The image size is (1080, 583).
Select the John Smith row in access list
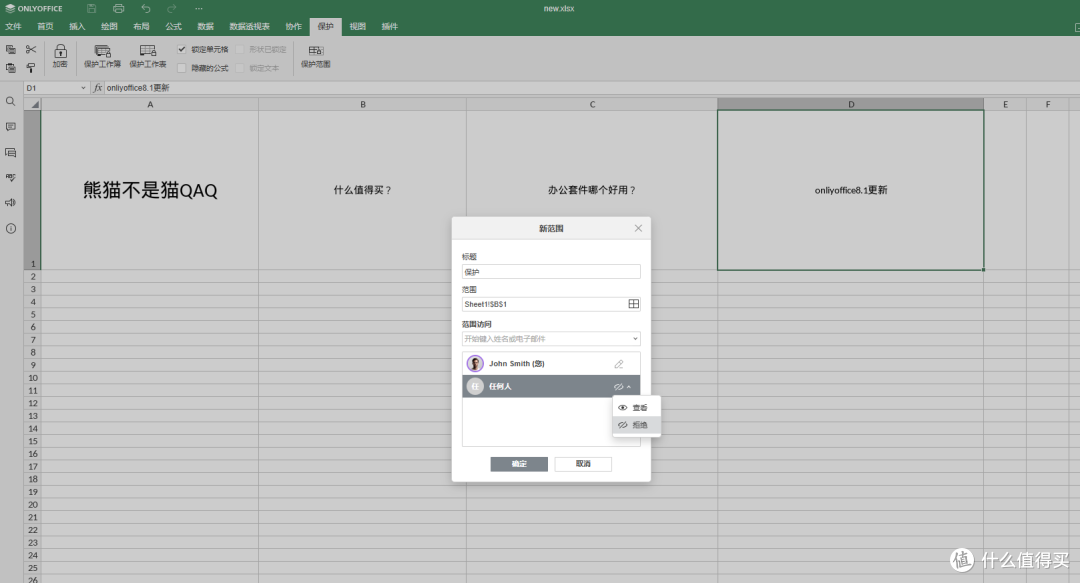point(551,364)
